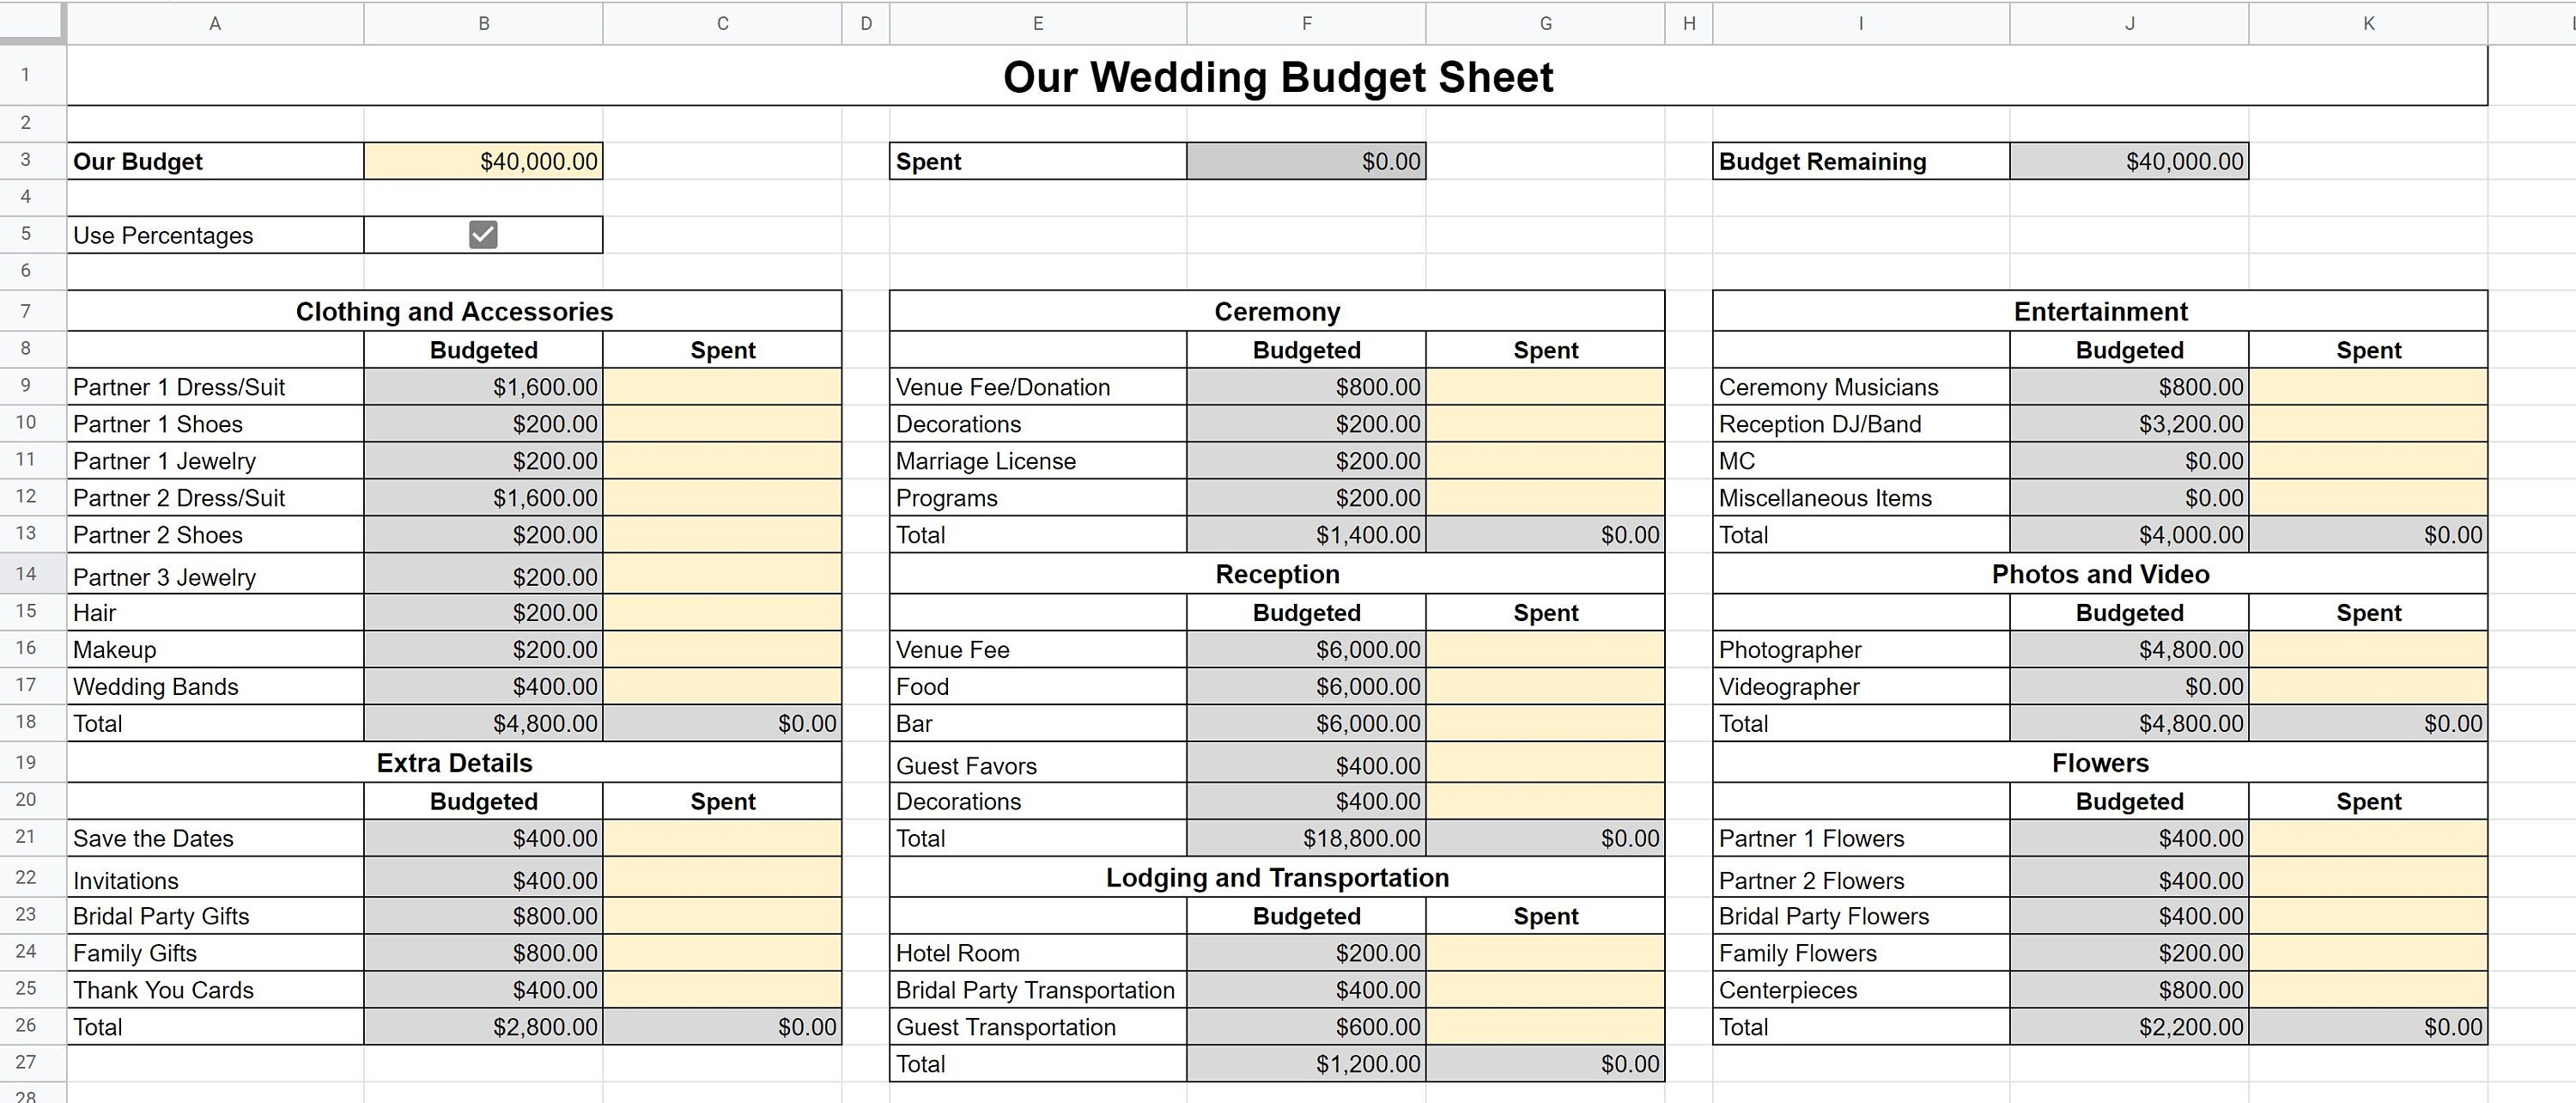Screen dimensions: 2576x1103
Task: Click row 14 header to select the row
Action: coord(27,576)
